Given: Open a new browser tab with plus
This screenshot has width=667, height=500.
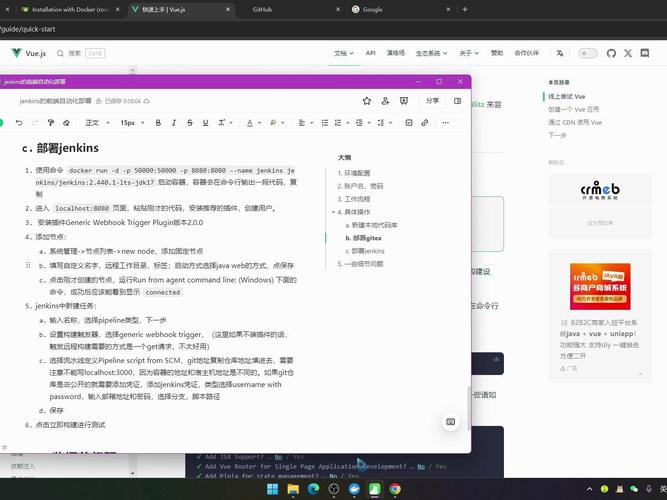Looking at the screenshot, I should pyautogui.click(x=465, y=9).
